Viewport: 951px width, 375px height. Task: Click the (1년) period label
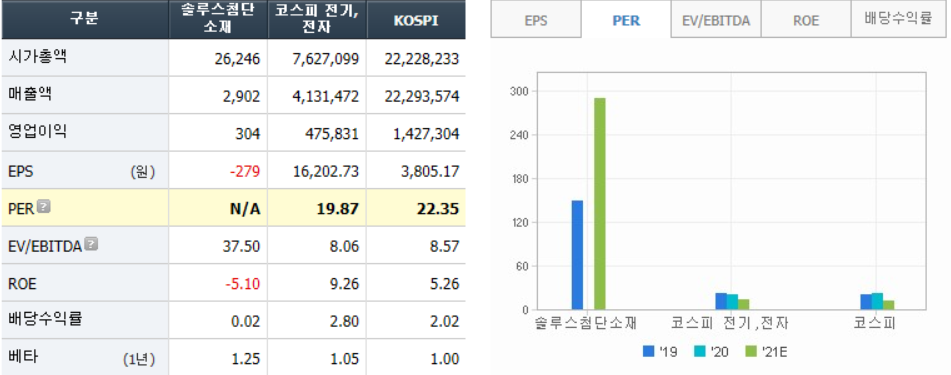tap(138, 359)
